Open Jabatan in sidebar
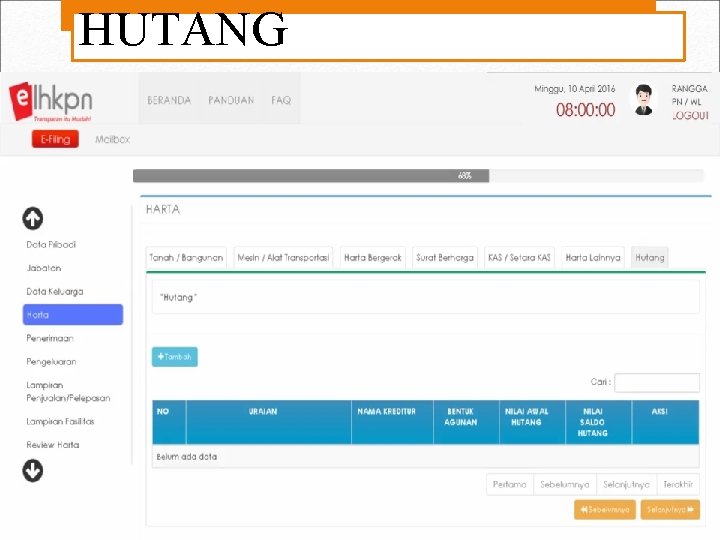The image size is (720, 540). pyautogui.click(x=44, y=268)
